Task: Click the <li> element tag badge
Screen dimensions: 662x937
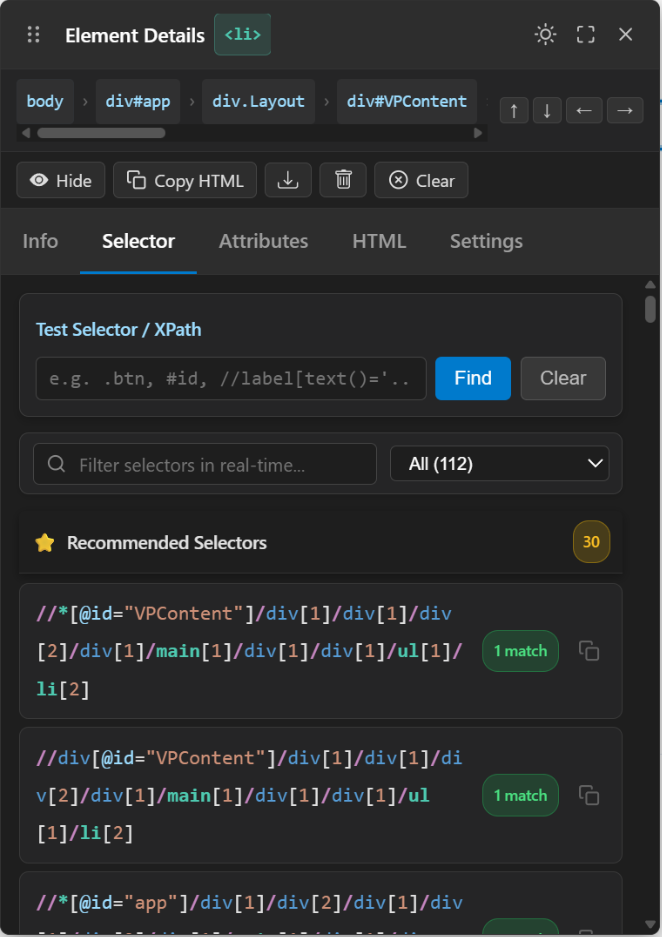Action: (x=243, y=35)
